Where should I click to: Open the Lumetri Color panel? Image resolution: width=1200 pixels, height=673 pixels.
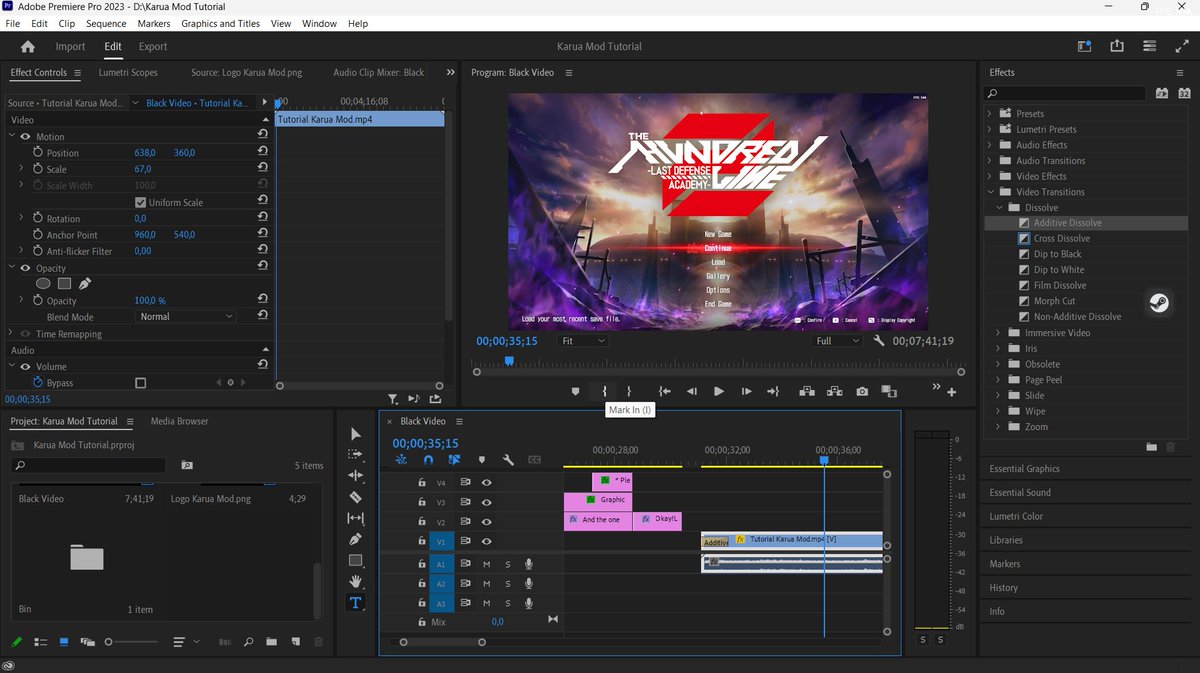pos(1016,516)
